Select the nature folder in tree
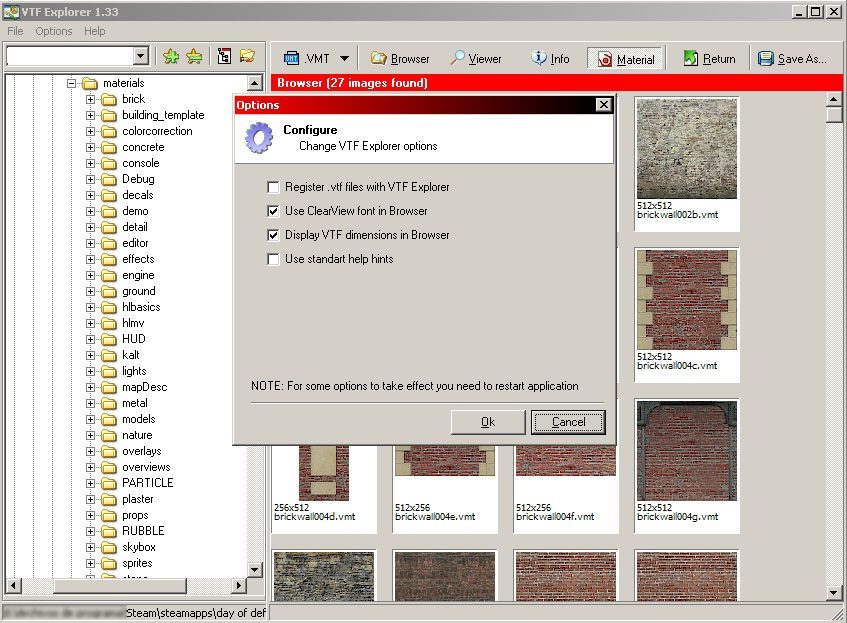 coord(137,436)
